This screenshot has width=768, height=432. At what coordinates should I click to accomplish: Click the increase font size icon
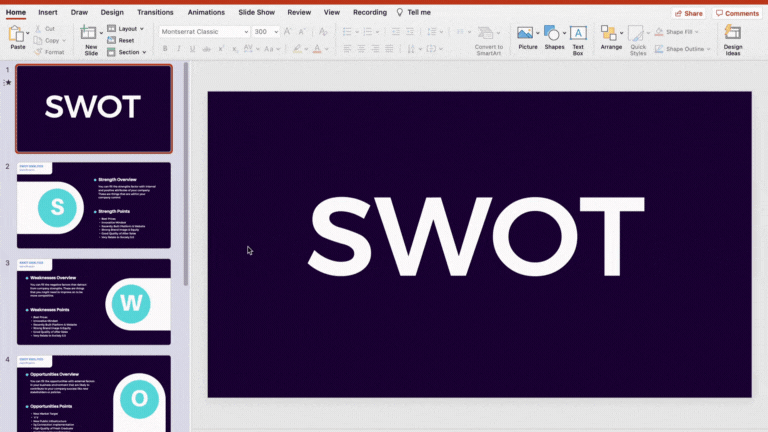tap(288, 31)
